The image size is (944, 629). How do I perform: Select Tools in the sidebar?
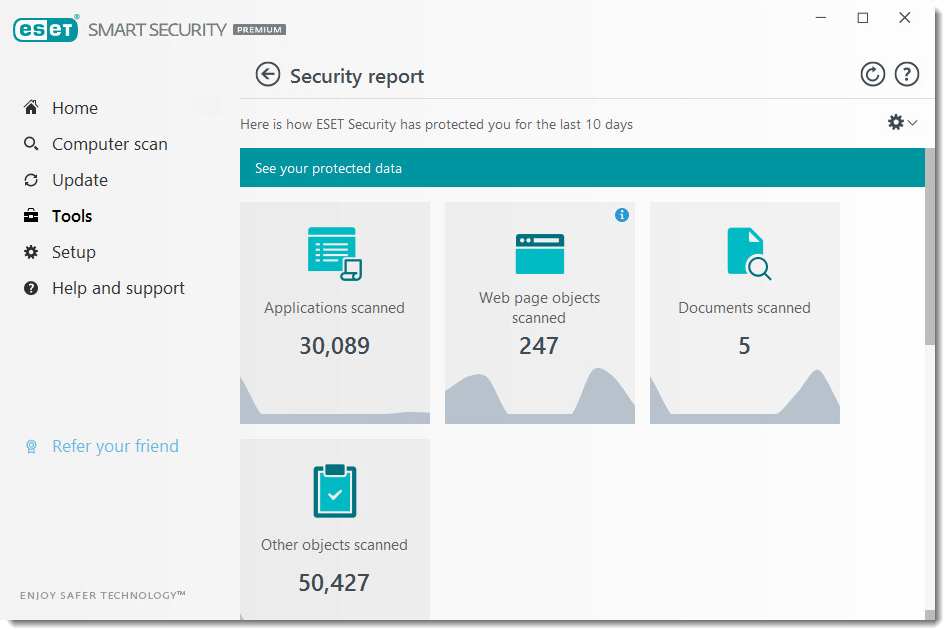point(72,216)
